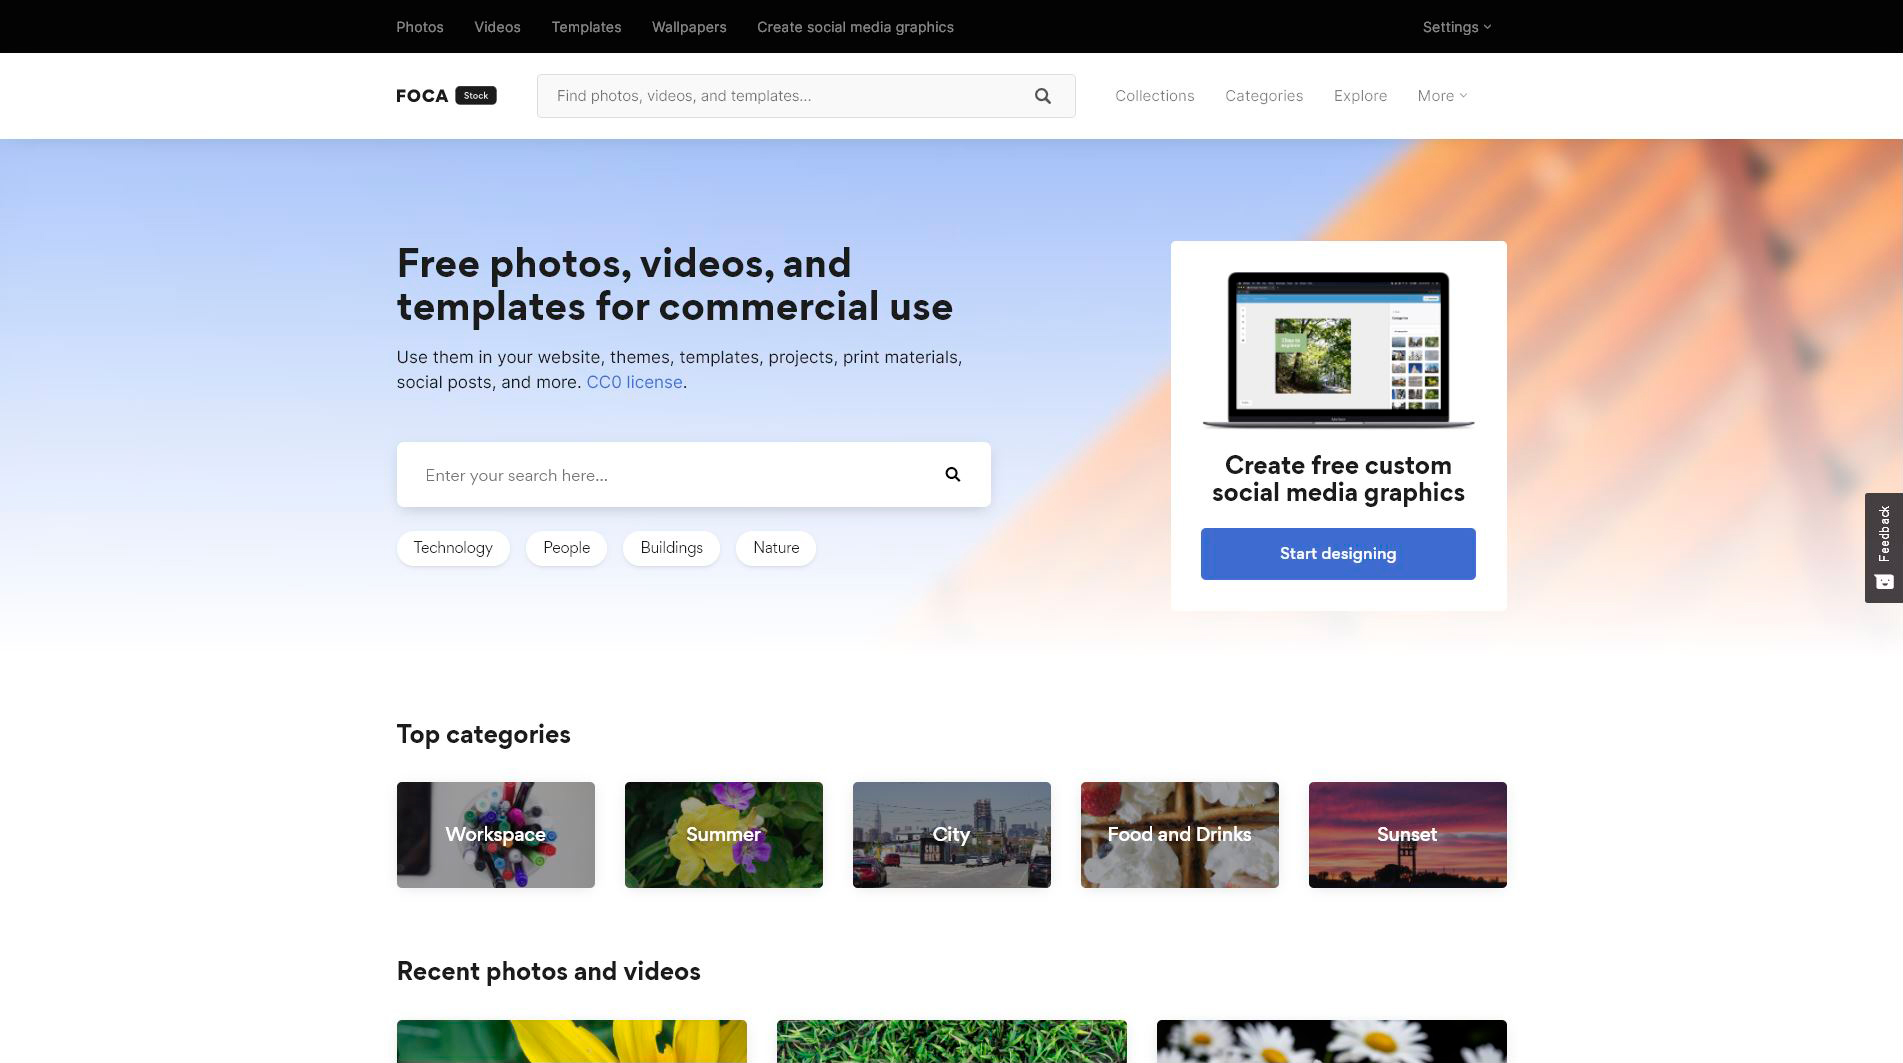Go to the Videos section

coord(497,27)
